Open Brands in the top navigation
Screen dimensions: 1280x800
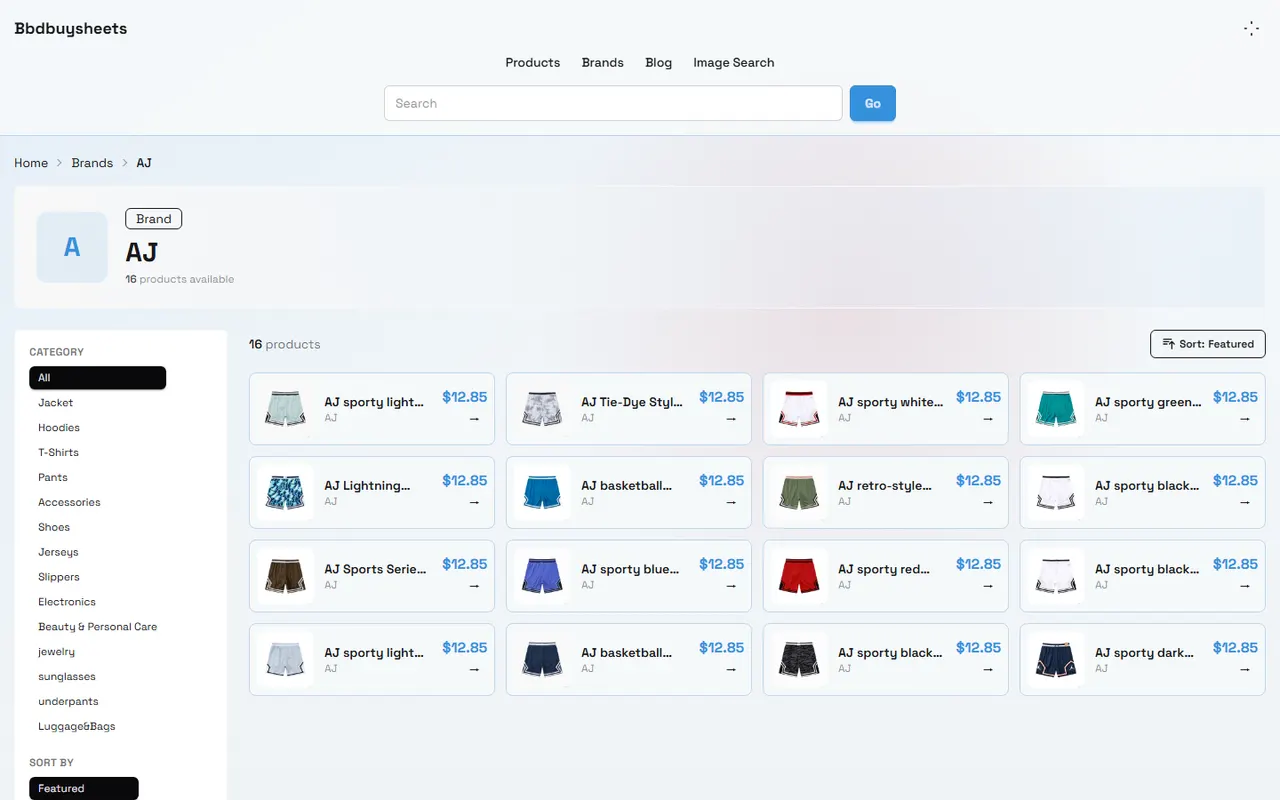coord(603,62)
